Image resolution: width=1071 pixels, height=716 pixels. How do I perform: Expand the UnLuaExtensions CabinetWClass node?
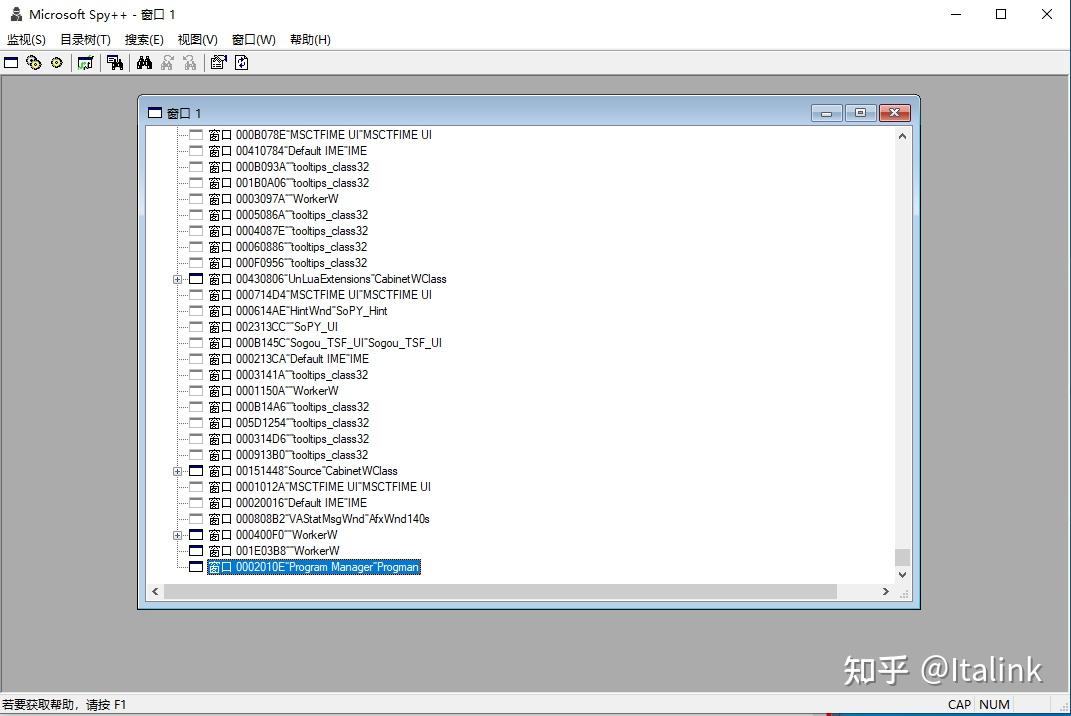(x=178, y=279)
